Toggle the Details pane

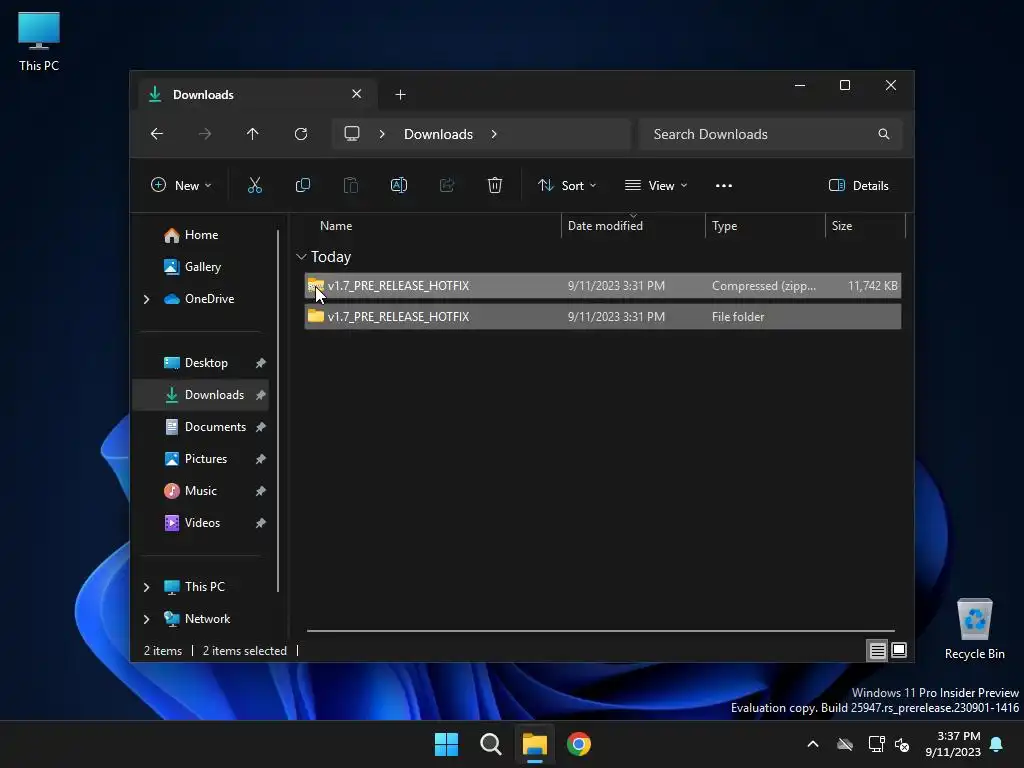858,185
